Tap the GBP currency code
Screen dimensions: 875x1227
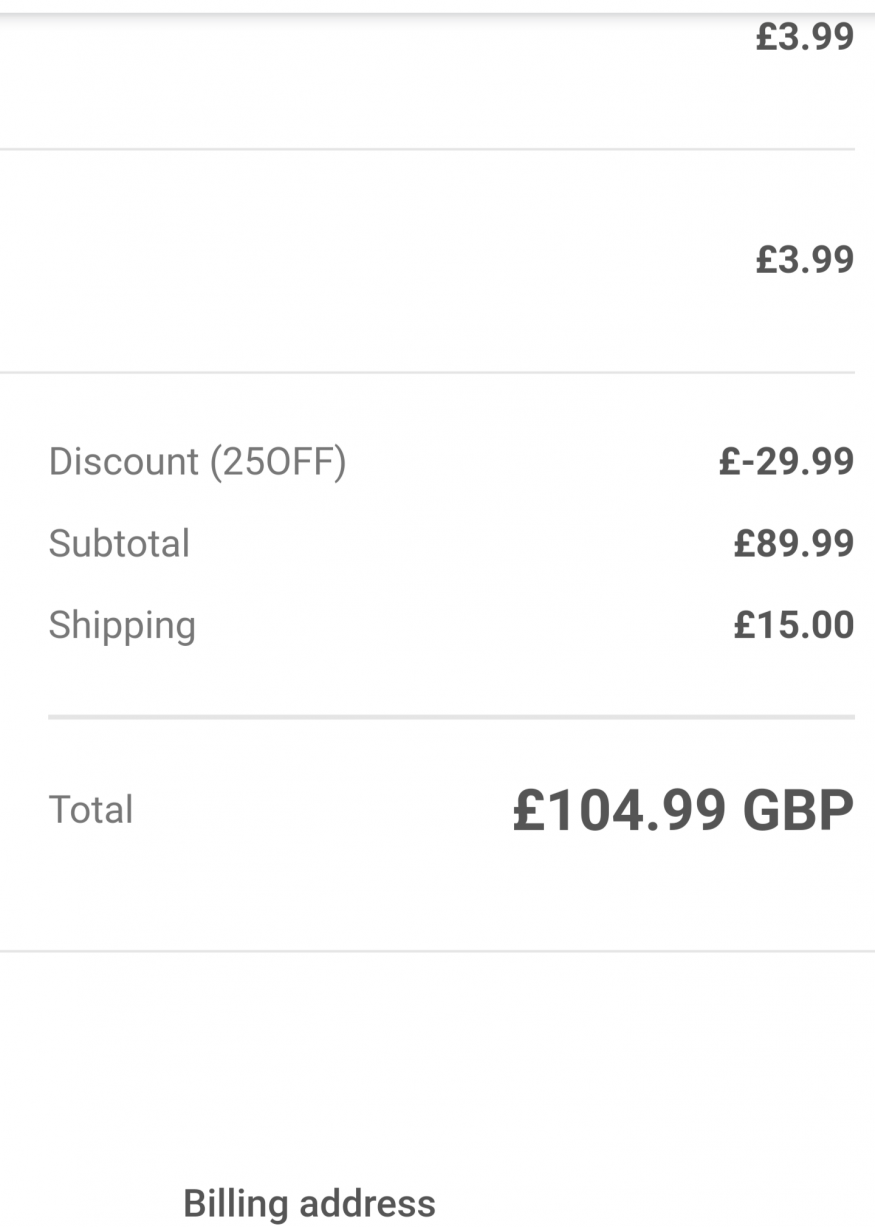(x=798, y=811)
